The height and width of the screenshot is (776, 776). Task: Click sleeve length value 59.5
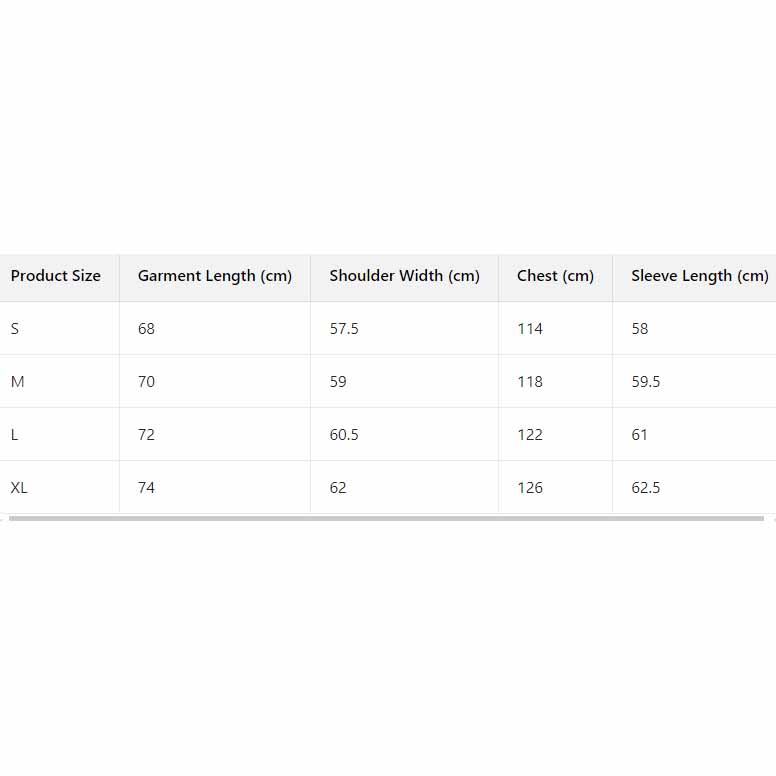(x=646, y=382)
